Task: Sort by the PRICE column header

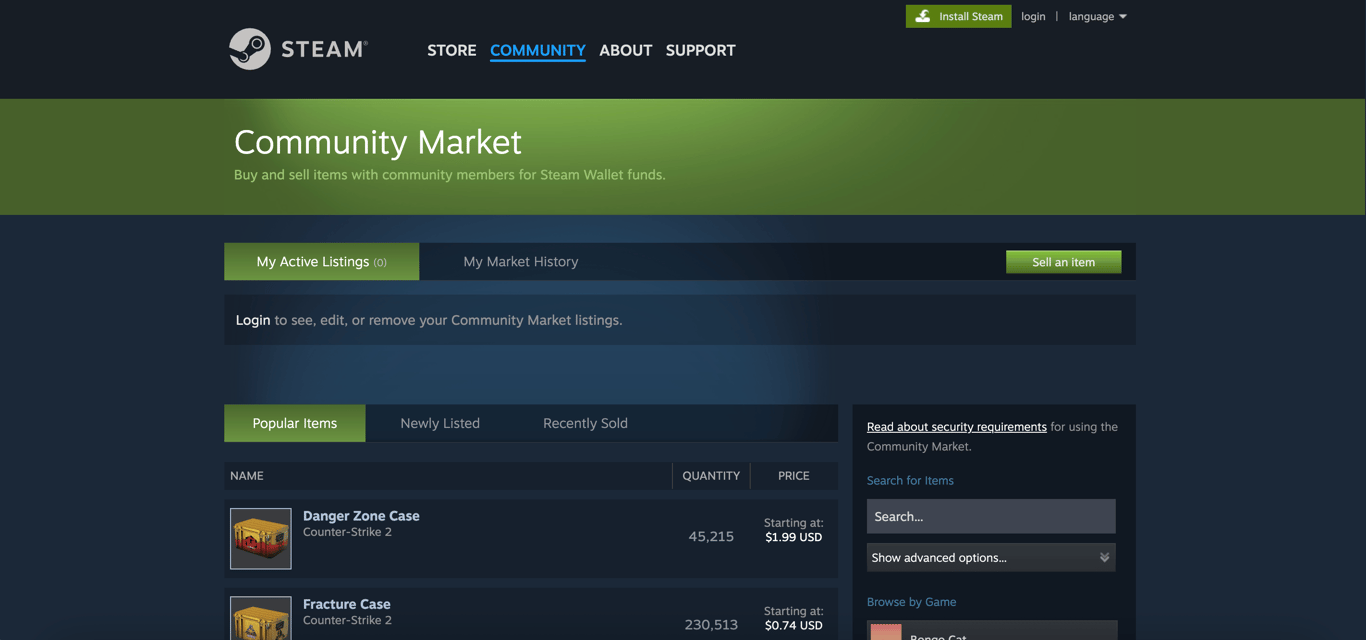Action: coord(794,476)
